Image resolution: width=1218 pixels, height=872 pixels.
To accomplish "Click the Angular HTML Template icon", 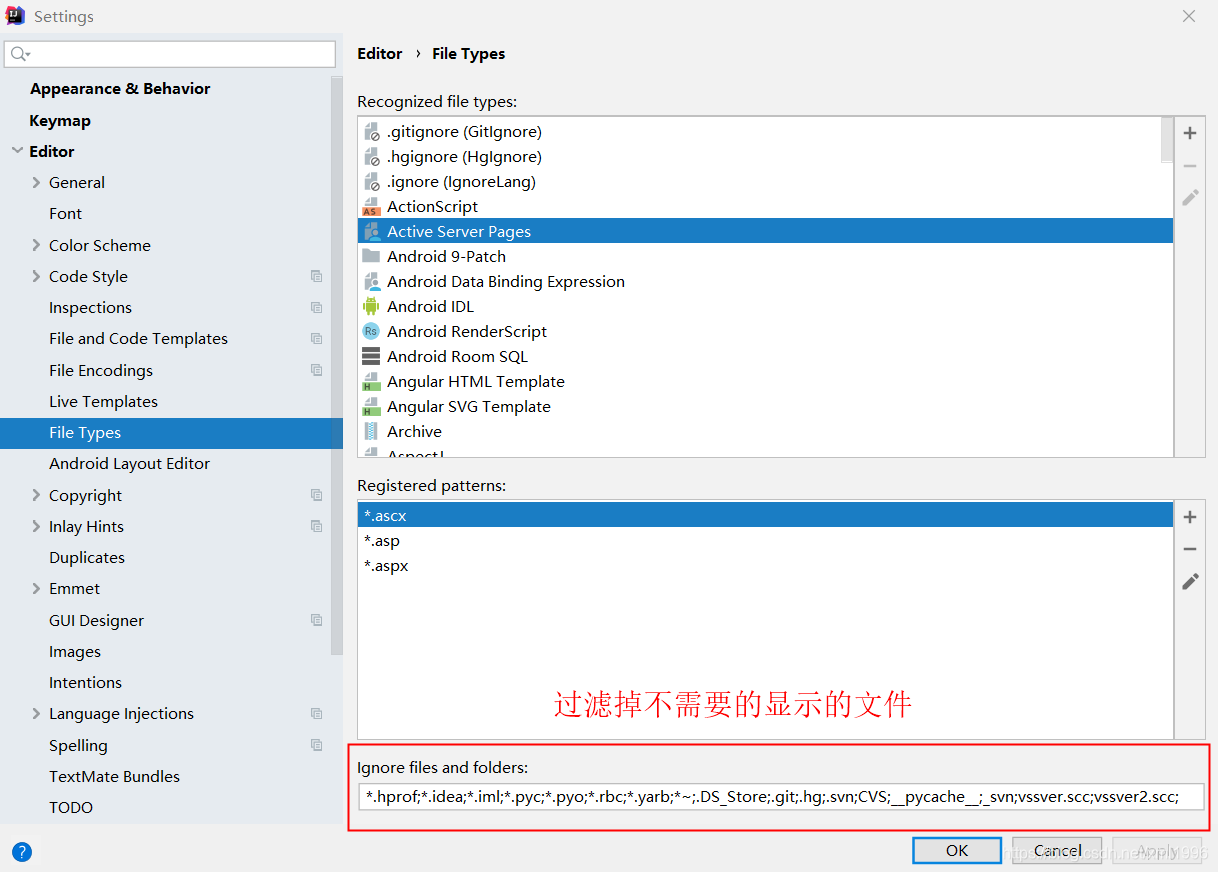I will 371,381.
